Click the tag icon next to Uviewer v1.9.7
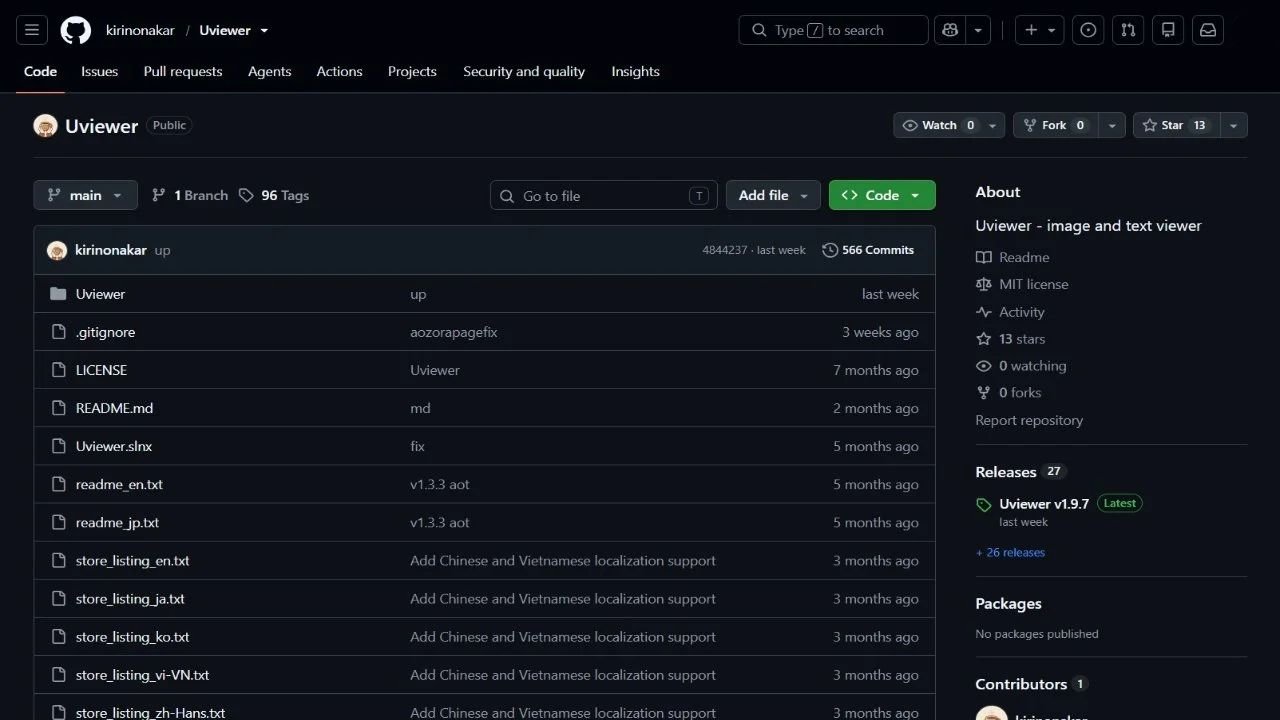 [x=984, y=505]
